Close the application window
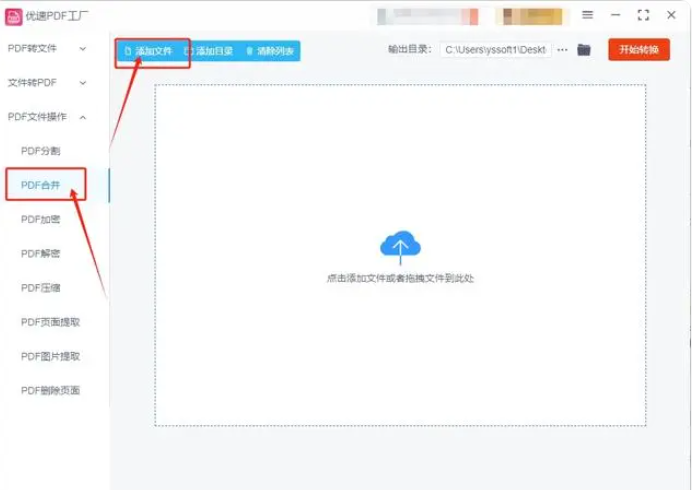694x490 pixels. point(671,15)
